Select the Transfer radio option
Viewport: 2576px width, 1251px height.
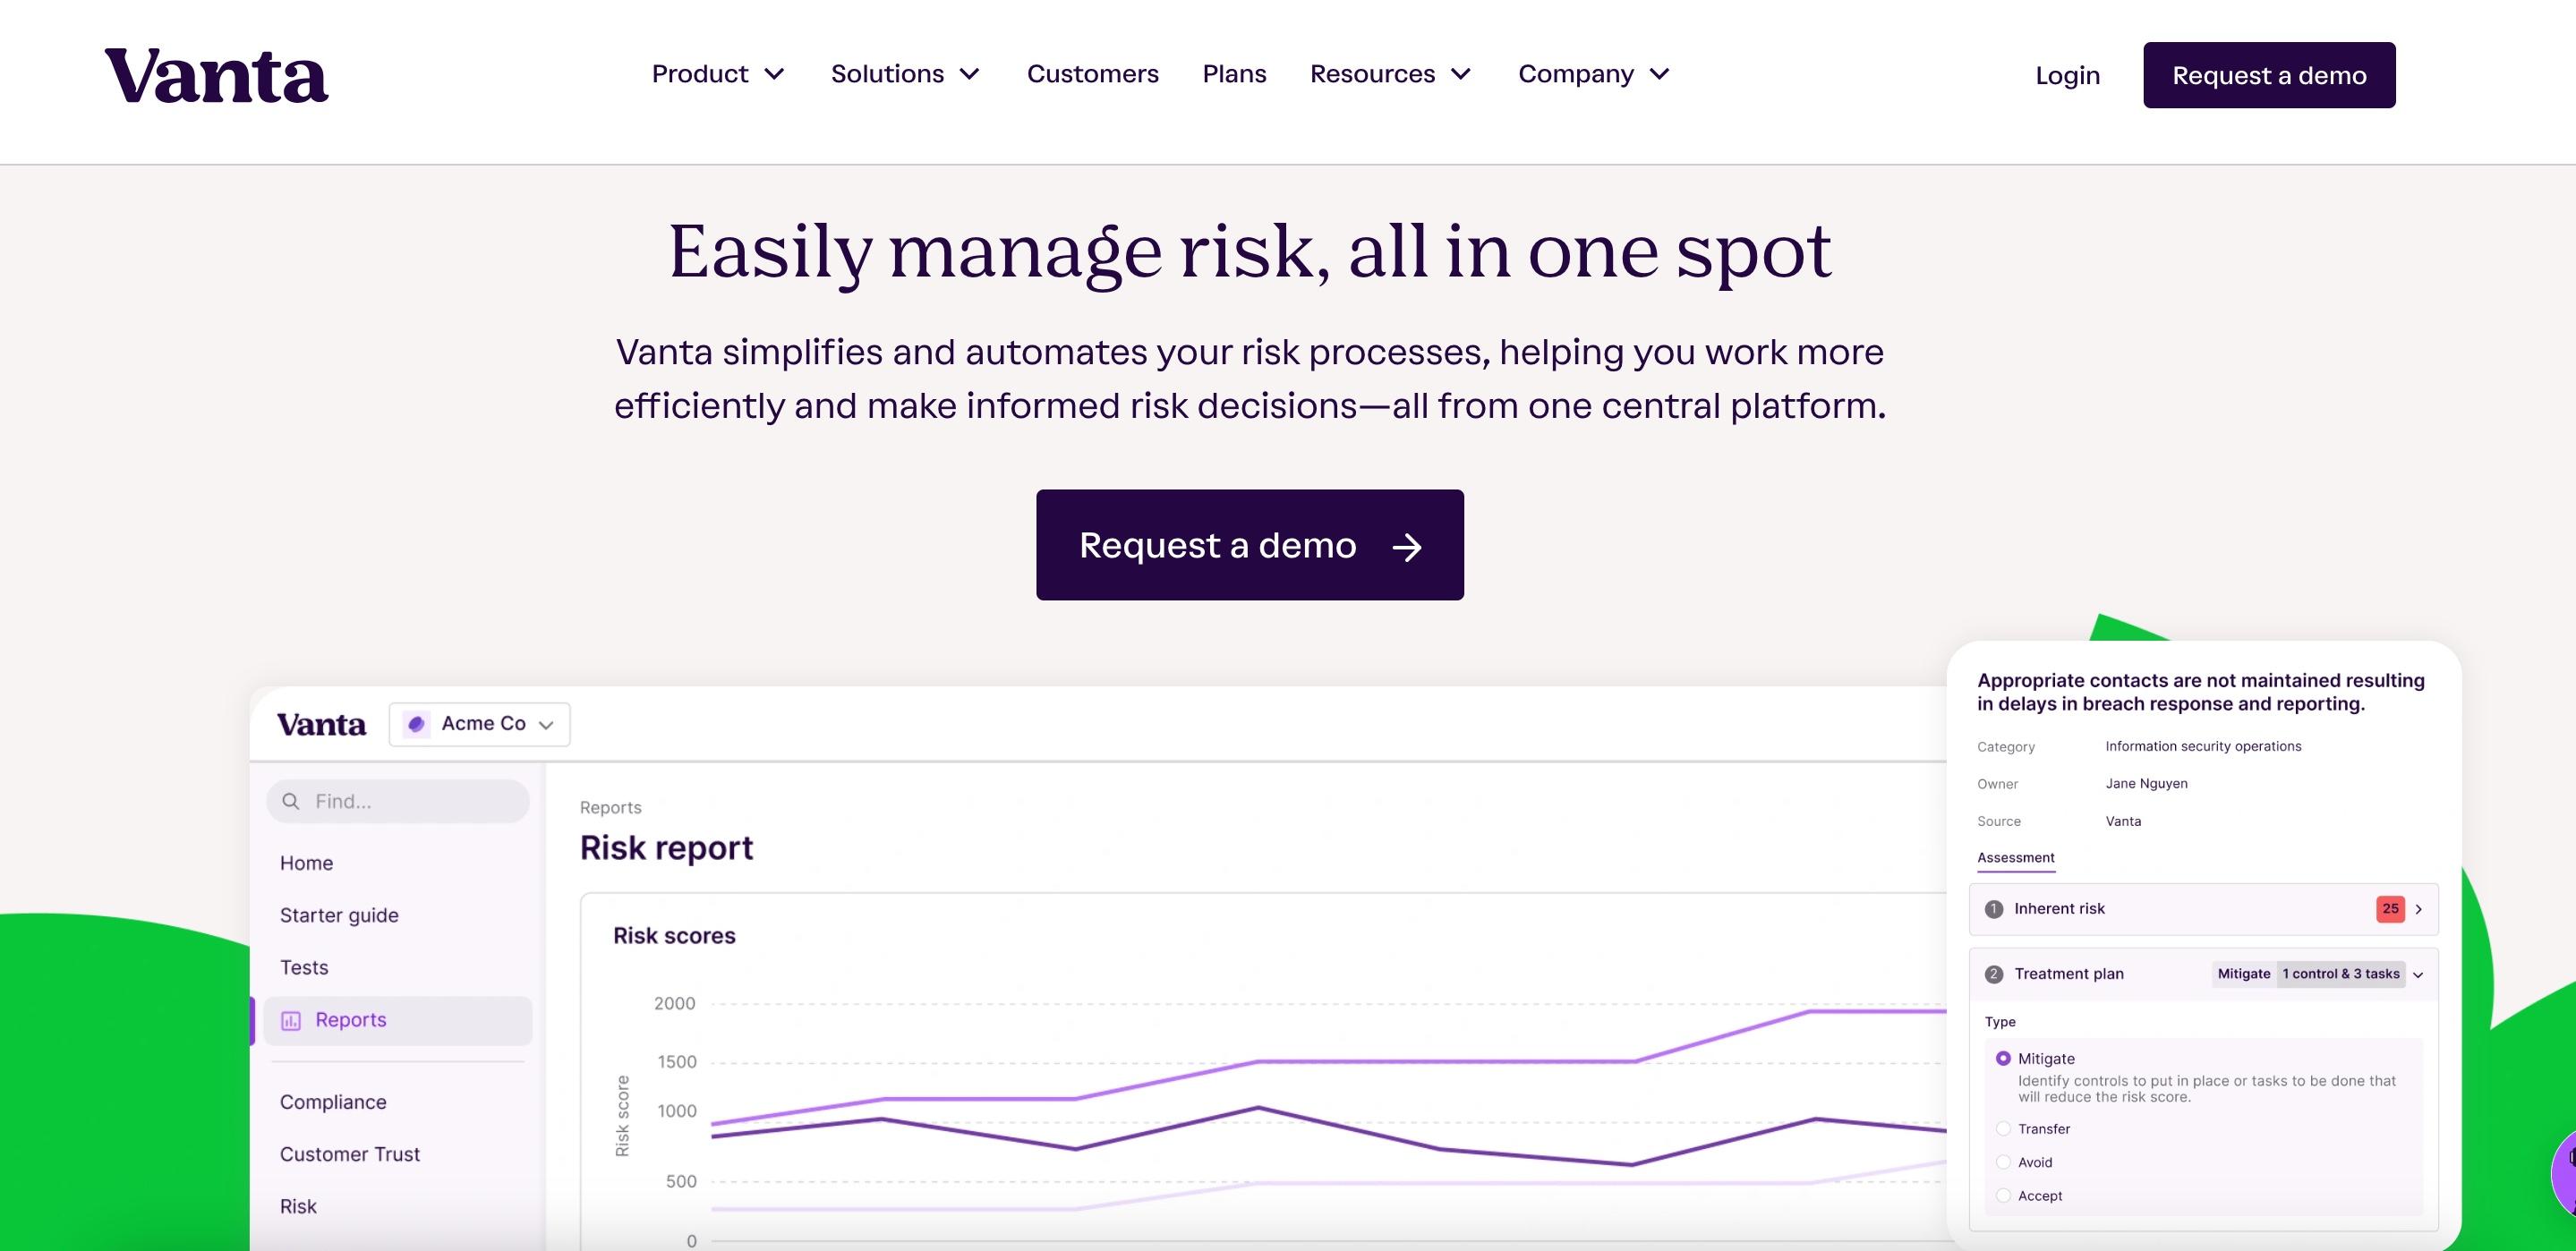(x=2003, y=1129)
